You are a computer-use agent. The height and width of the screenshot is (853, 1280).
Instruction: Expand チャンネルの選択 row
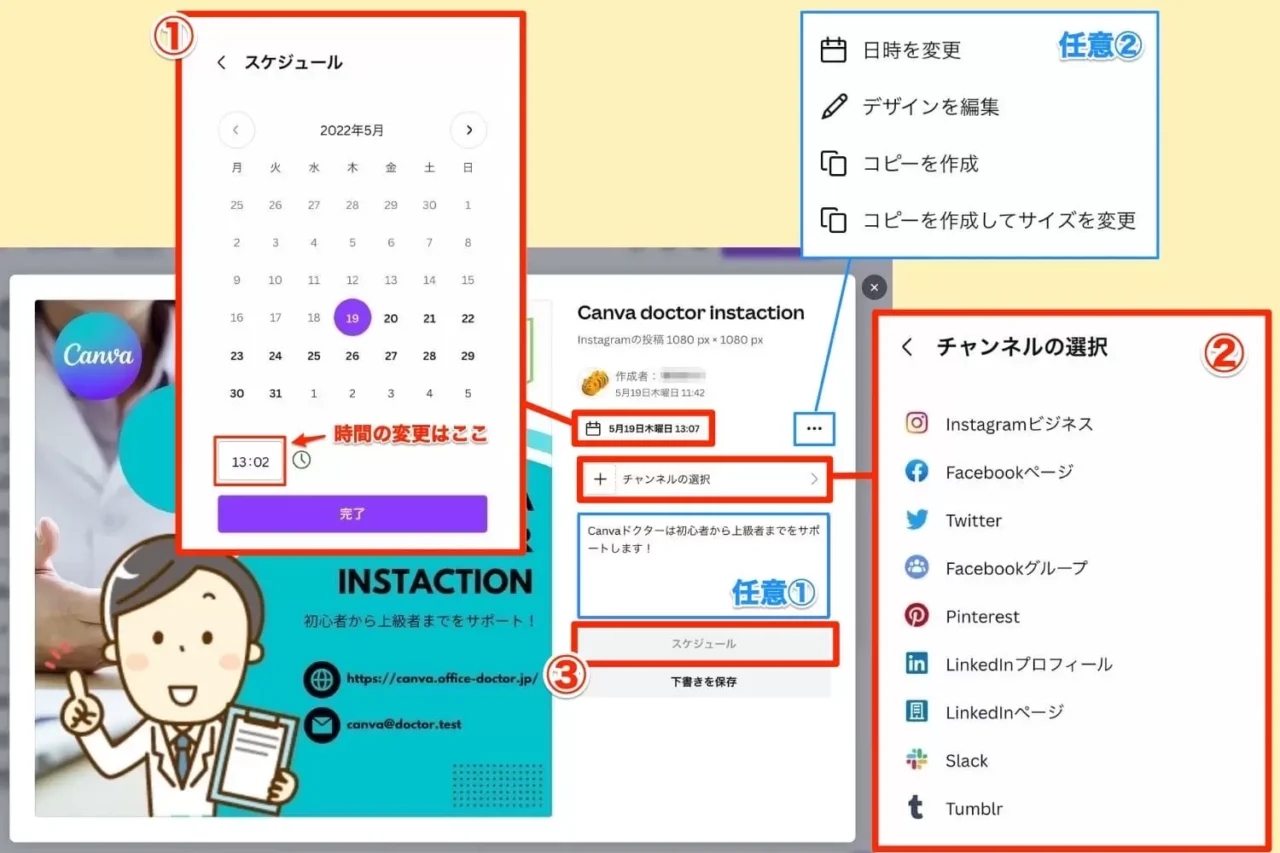tap(705, 479)
